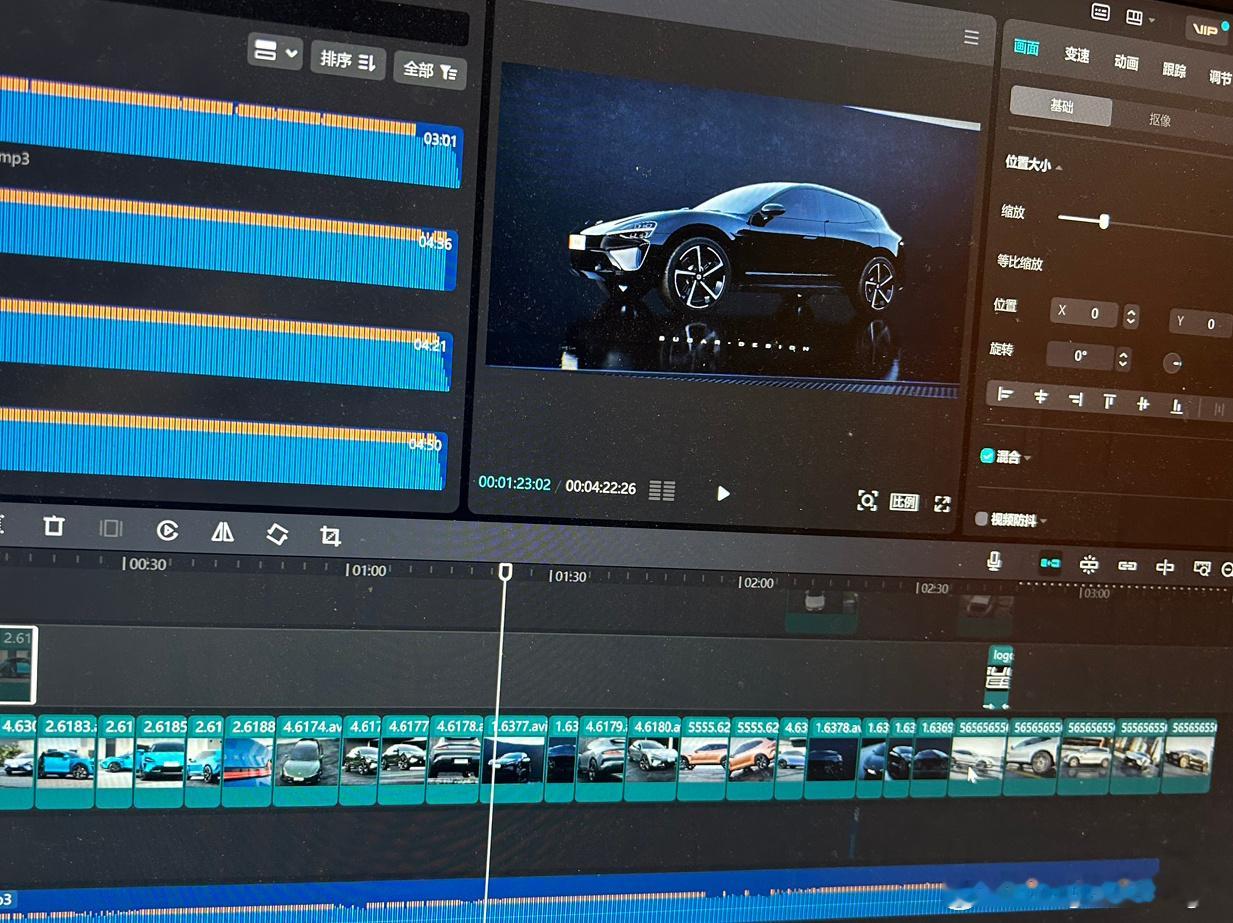The image size is (1233, 923).
Task: Open the 排序 sort dropdown
Action: 348,60
